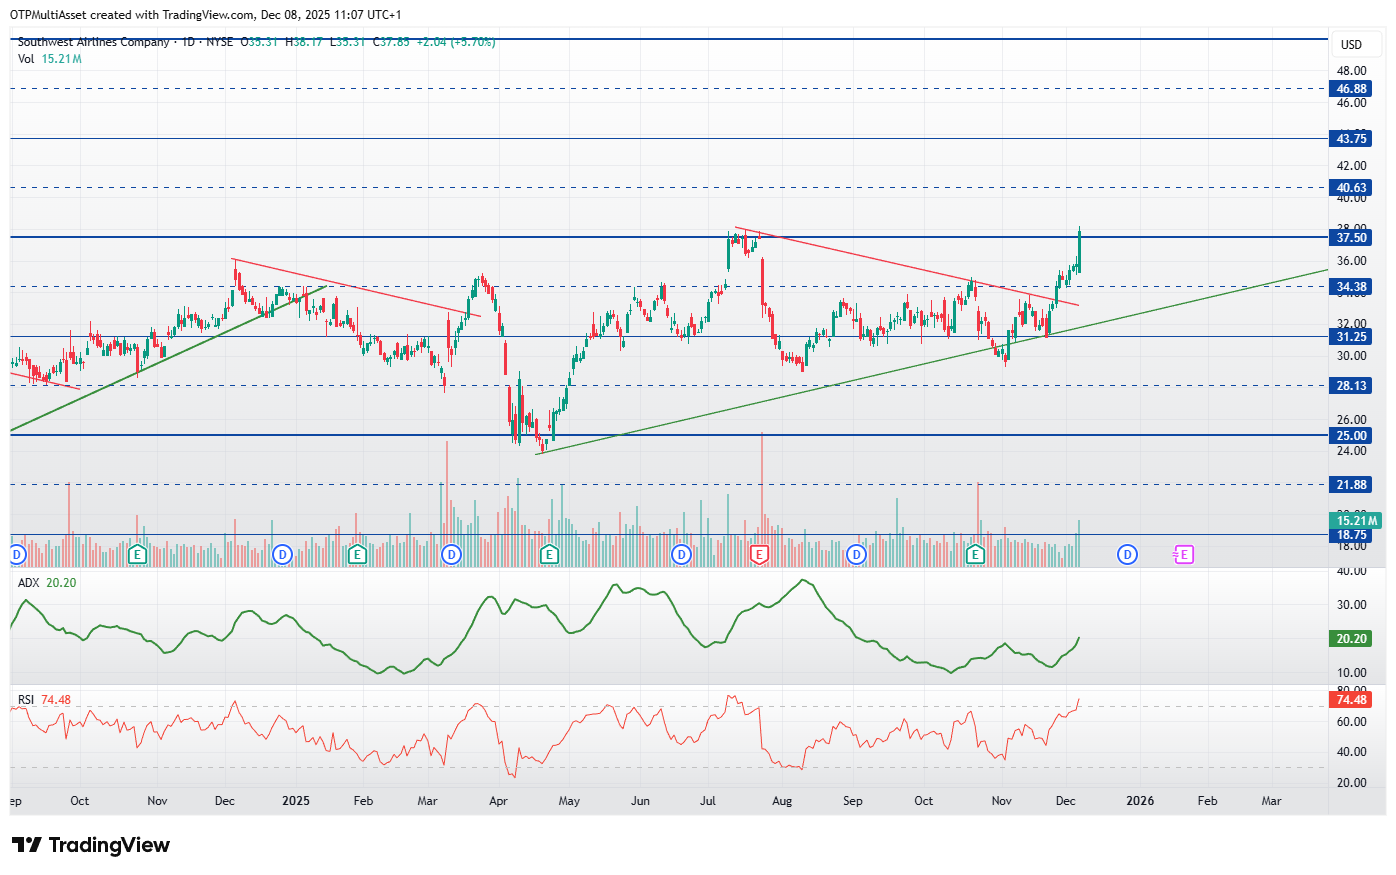Click the dividend D marker in late December 2024
The width and height of the screenshot is (1396, 875).
click(x=283, y=554)
